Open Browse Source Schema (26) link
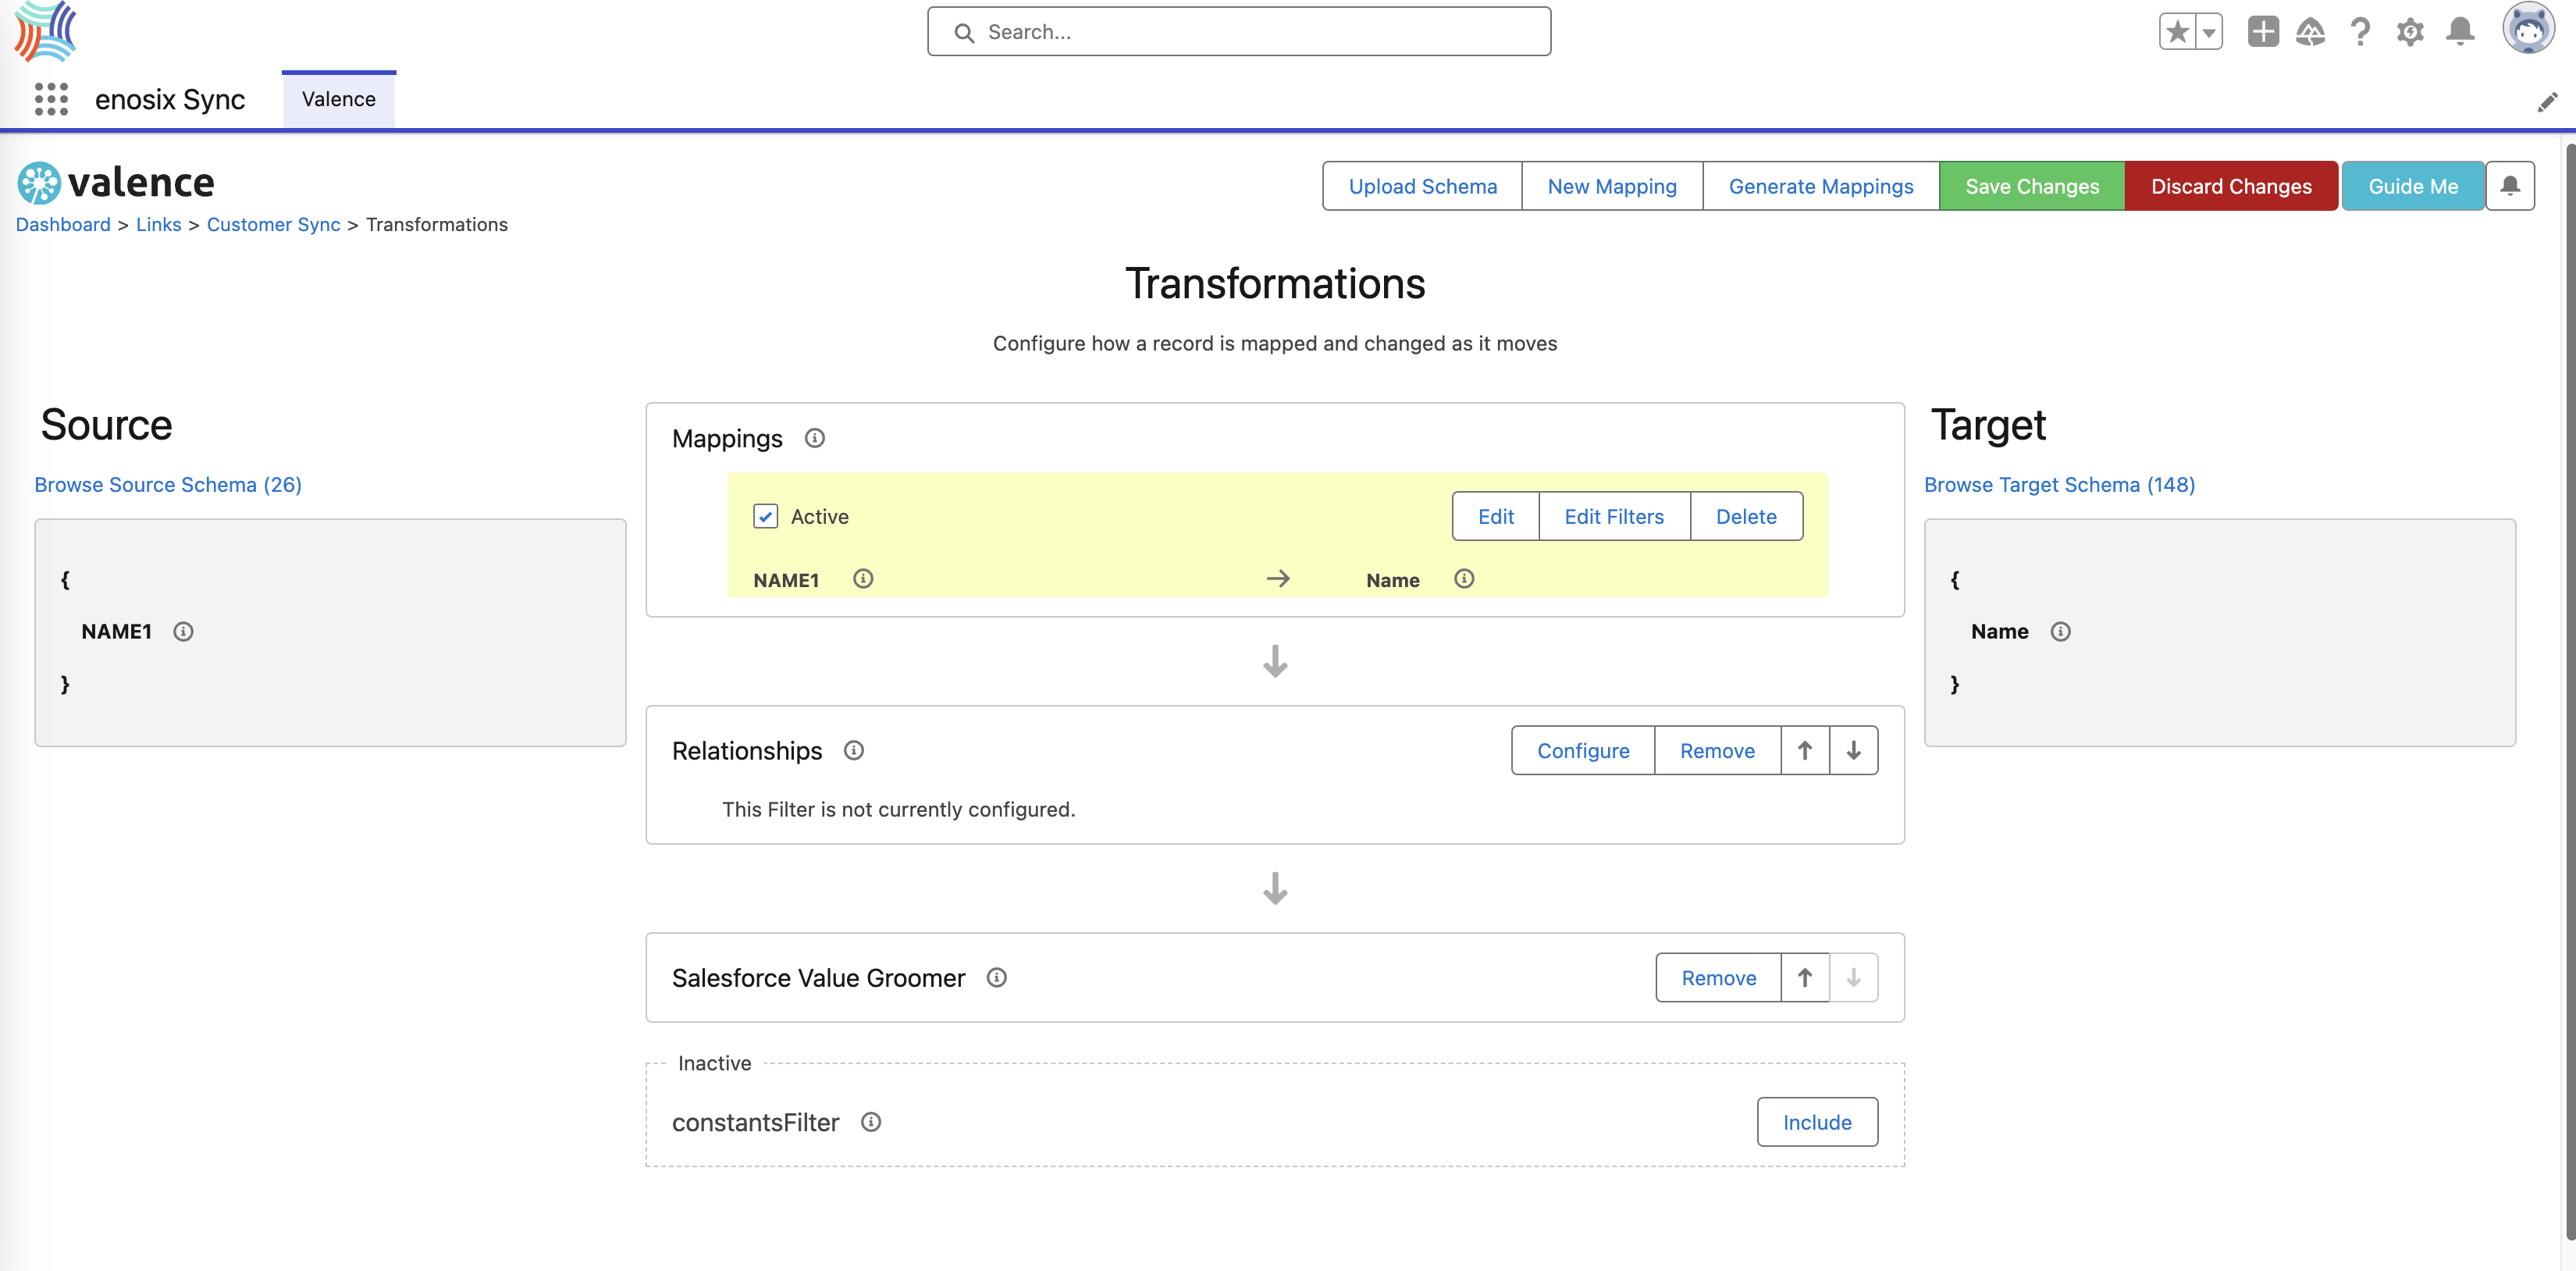The image size is (2576, 1271). click(168, 484)
